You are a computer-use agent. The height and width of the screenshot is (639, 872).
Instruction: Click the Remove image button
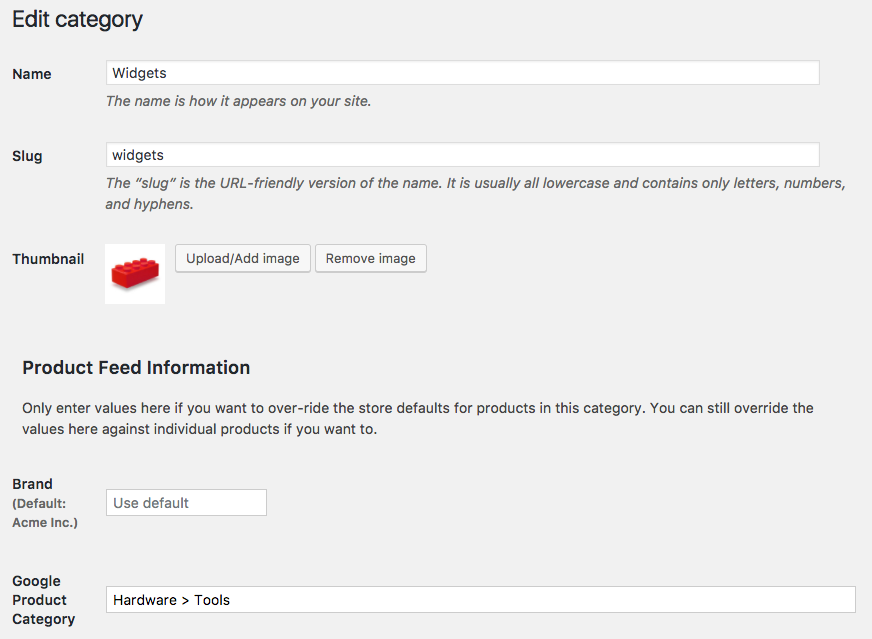(371, 258)
